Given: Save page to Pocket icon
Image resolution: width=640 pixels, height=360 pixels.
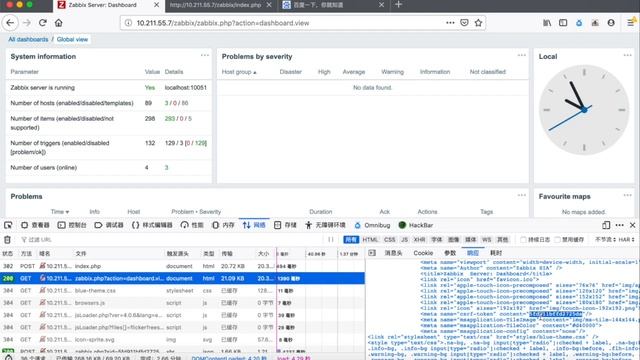Looking at the screenshot, I should (464, 23).
